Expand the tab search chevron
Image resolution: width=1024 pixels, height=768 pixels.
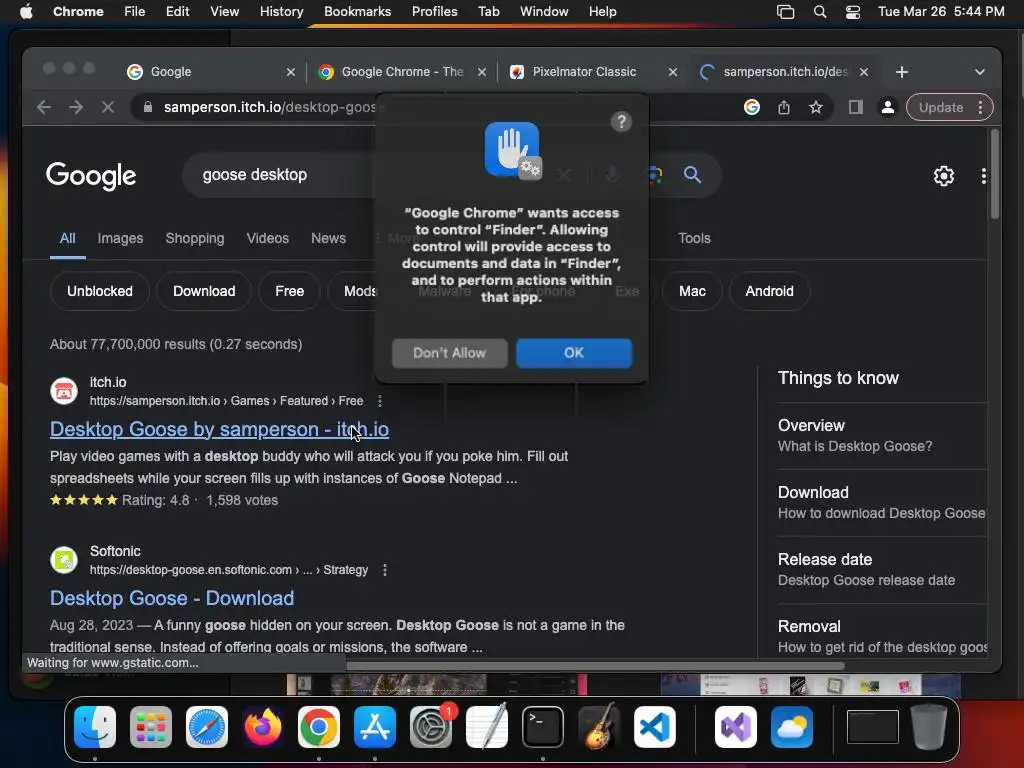tap(980, 72)
